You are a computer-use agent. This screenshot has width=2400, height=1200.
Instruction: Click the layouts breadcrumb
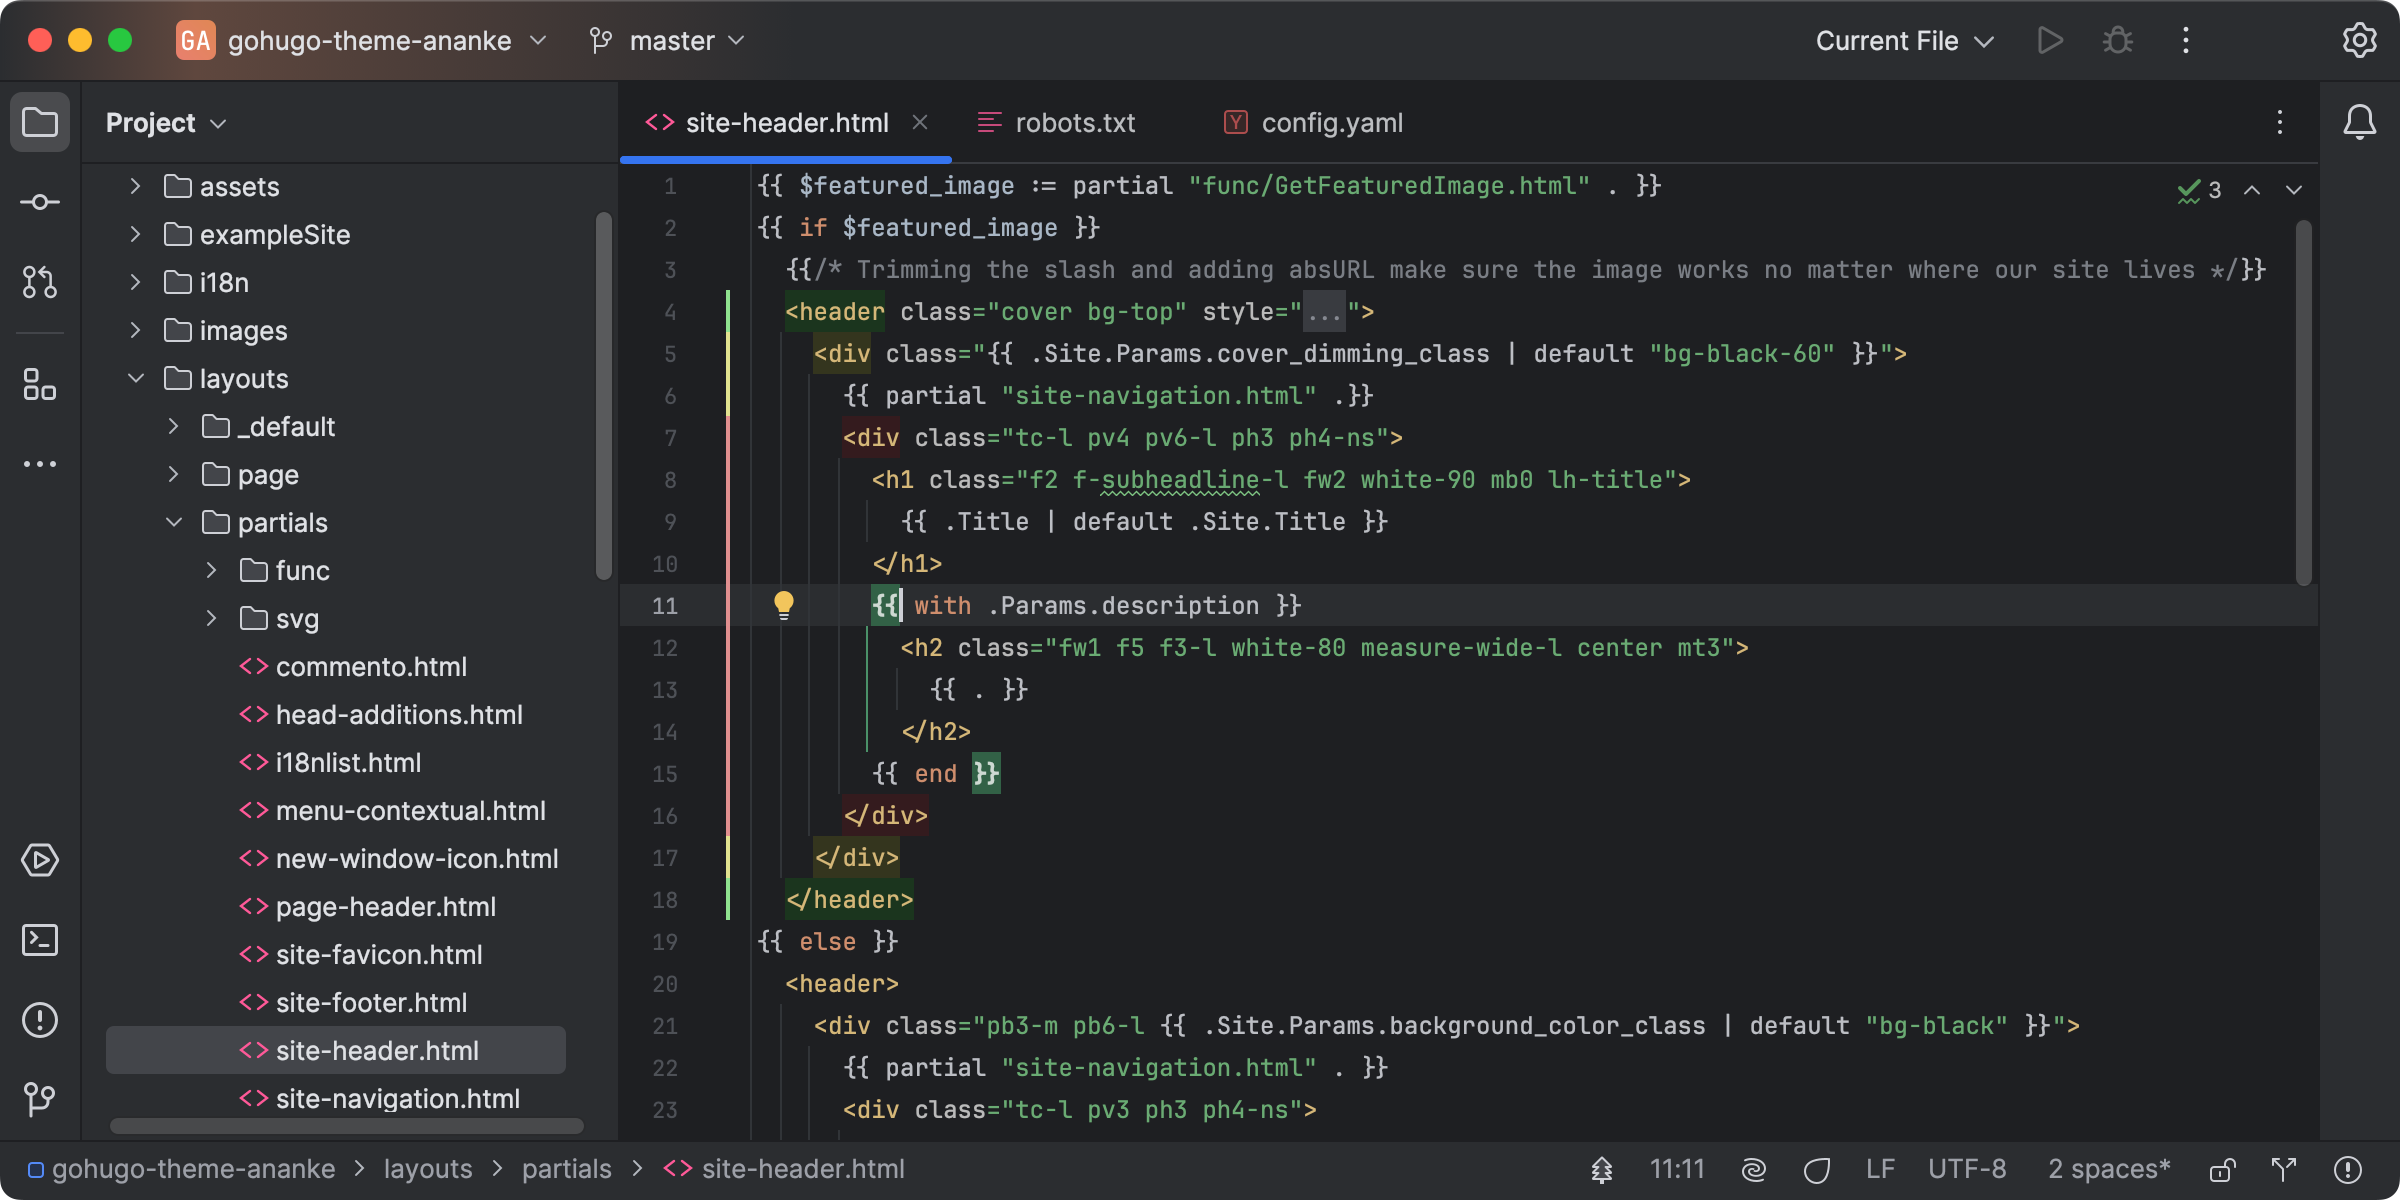tap(428, 1169)
